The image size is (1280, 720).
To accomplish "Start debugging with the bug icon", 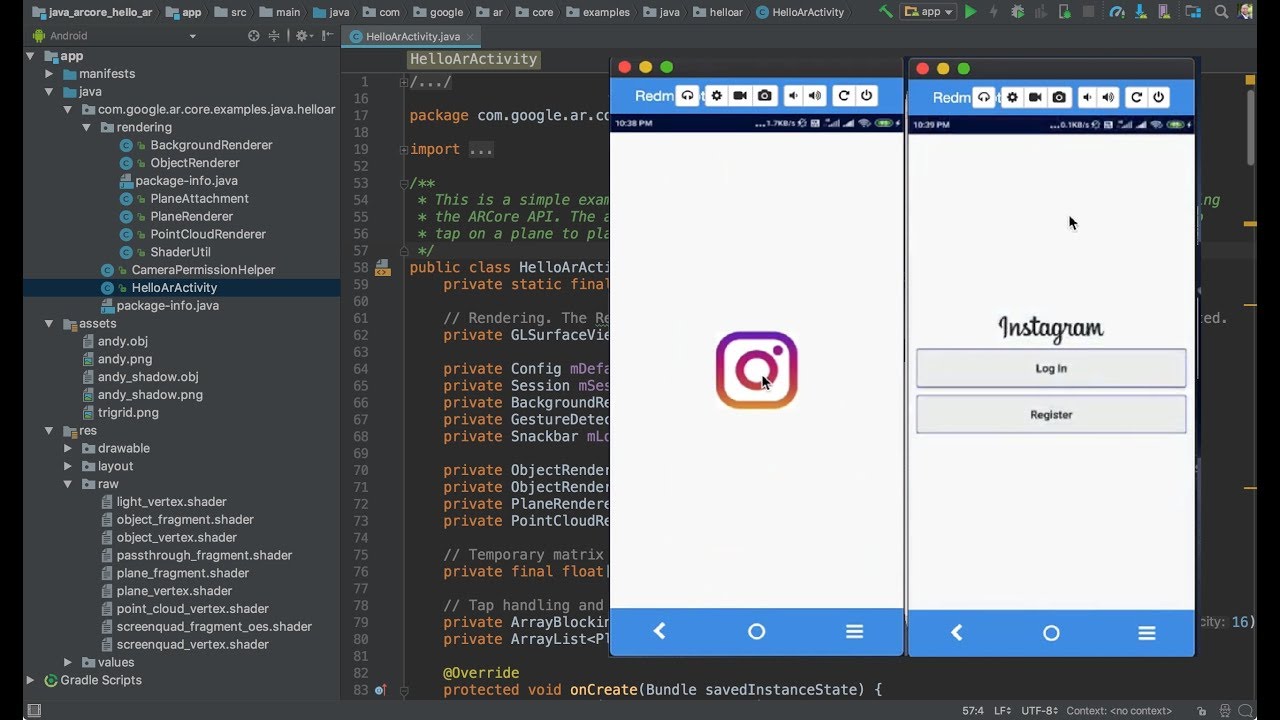I will (x=1018, y=12).
